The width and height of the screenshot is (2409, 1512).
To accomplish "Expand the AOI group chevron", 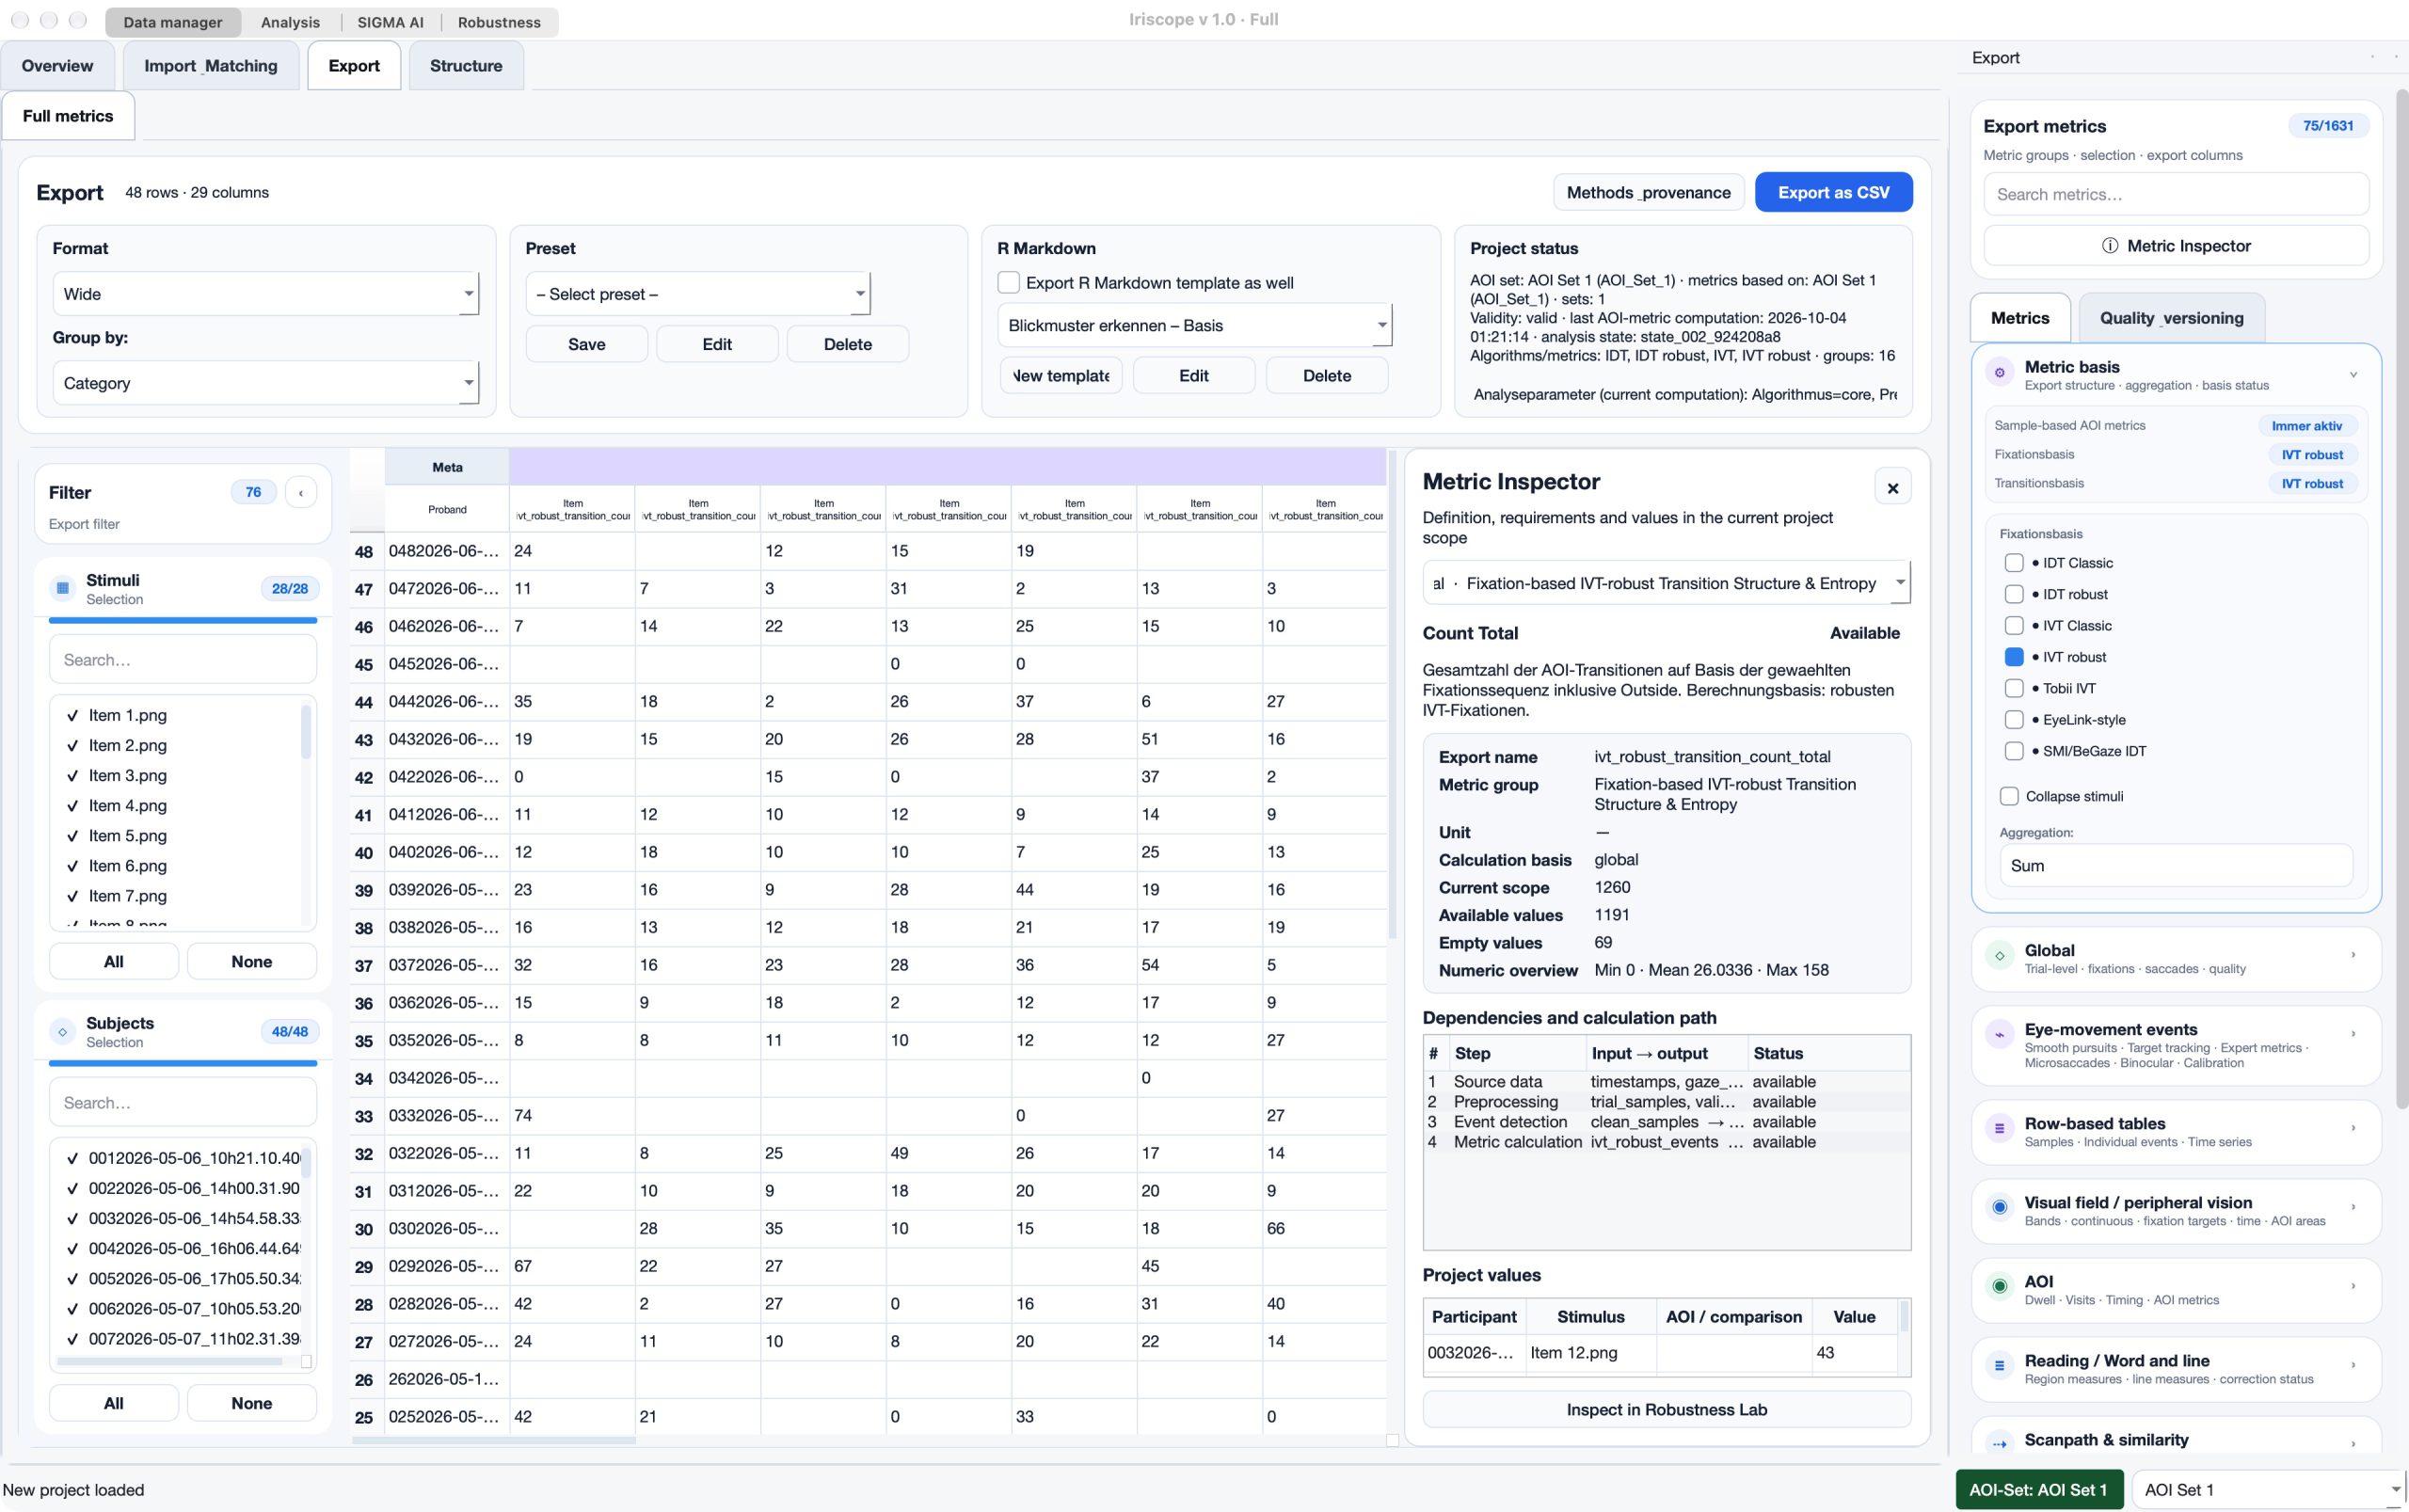I will [x=2353, y=1286].
